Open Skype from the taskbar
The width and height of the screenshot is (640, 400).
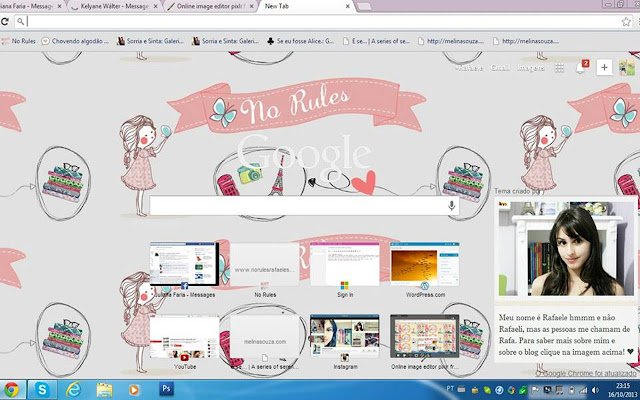coord(42,390)
